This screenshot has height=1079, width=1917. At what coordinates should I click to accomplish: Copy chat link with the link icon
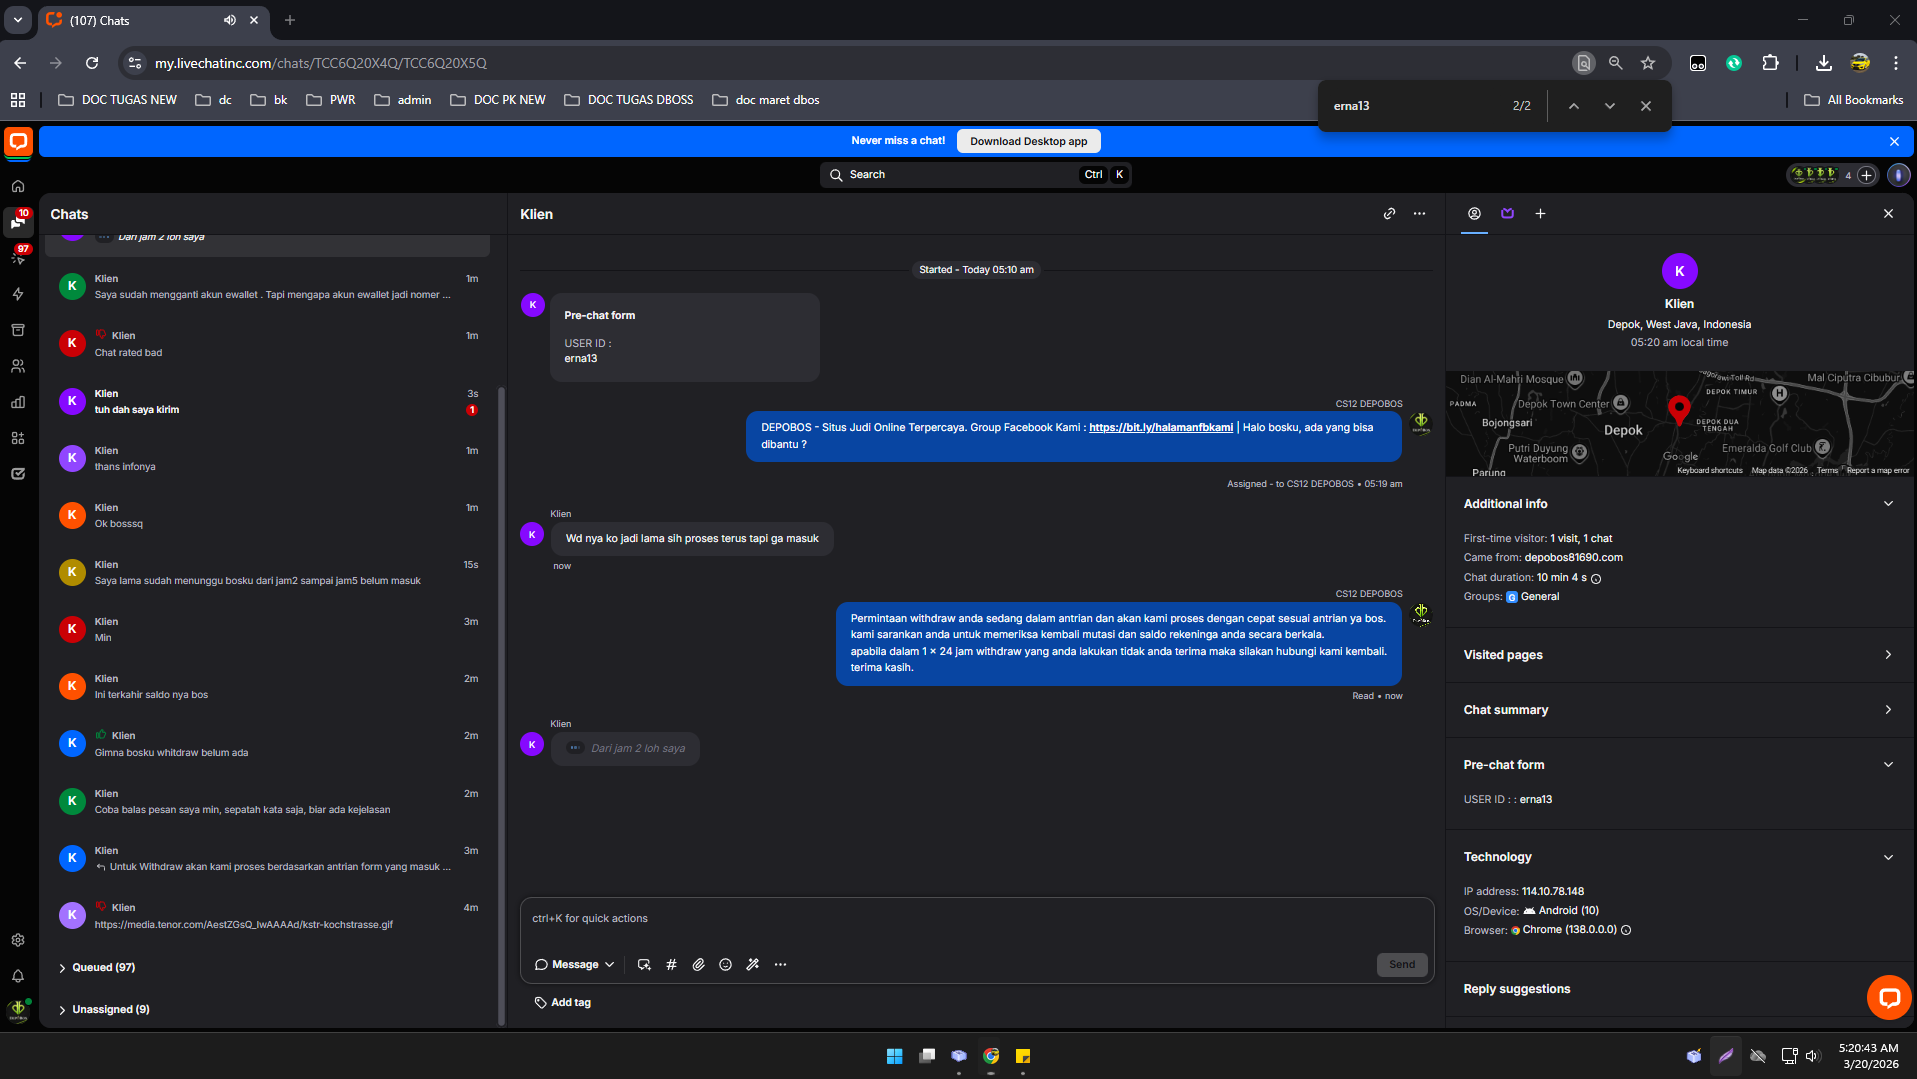click(1389, 214)
